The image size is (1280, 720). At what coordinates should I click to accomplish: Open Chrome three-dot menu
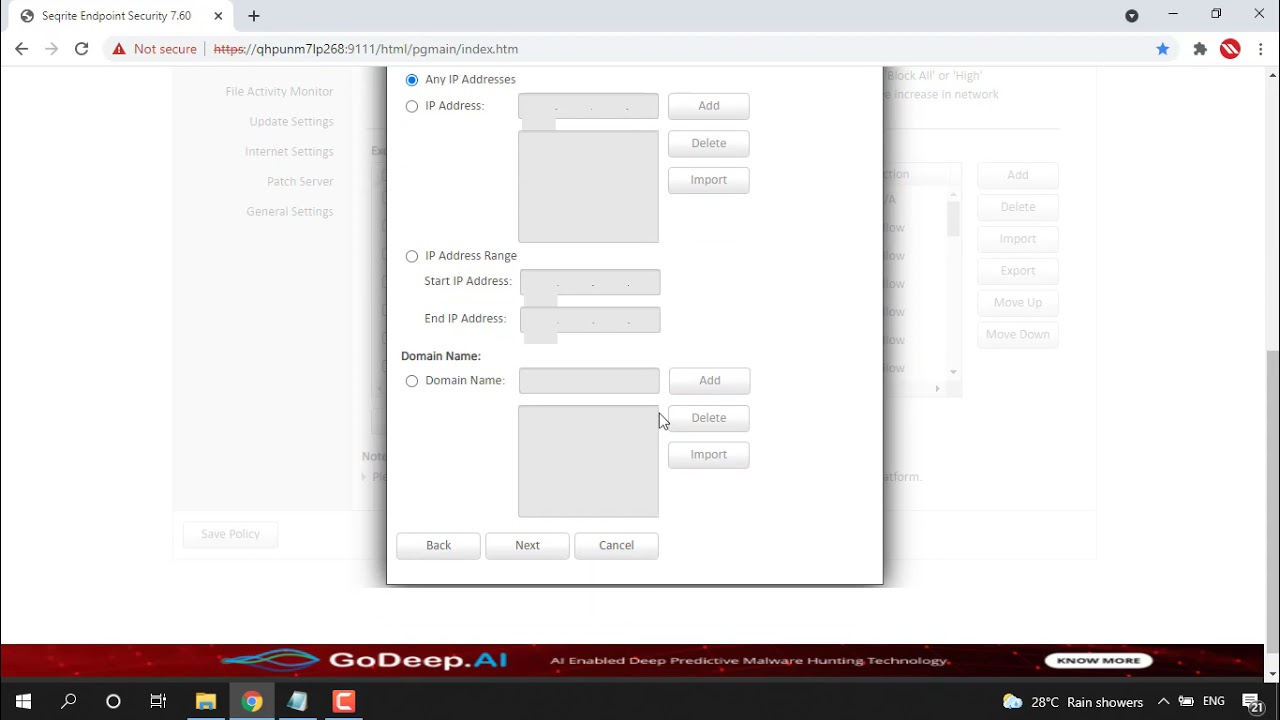(1260, 49)
